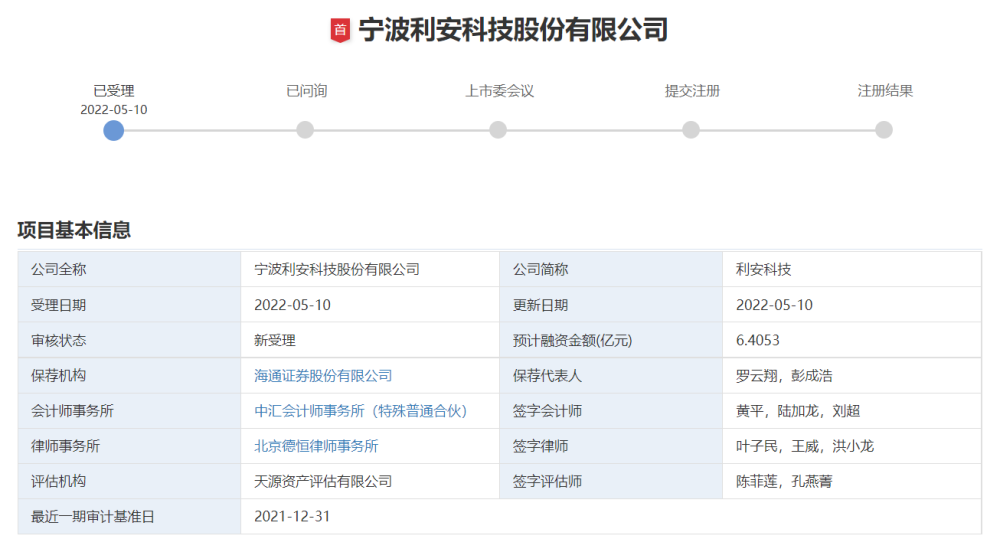This screenshot has width=1000, height=552.
Task: Open 海通证券股份有限公司 sponsor link
Action: tap(323, 376)
